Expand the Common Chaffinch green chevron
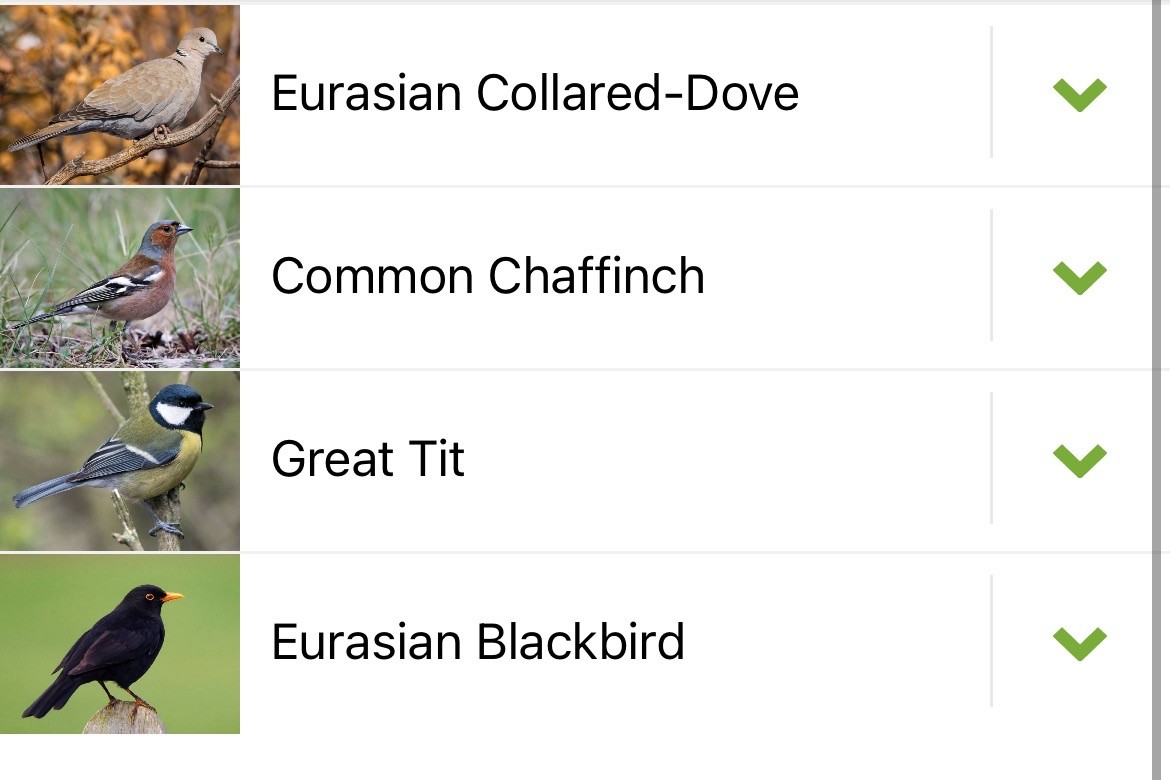 1080,278
